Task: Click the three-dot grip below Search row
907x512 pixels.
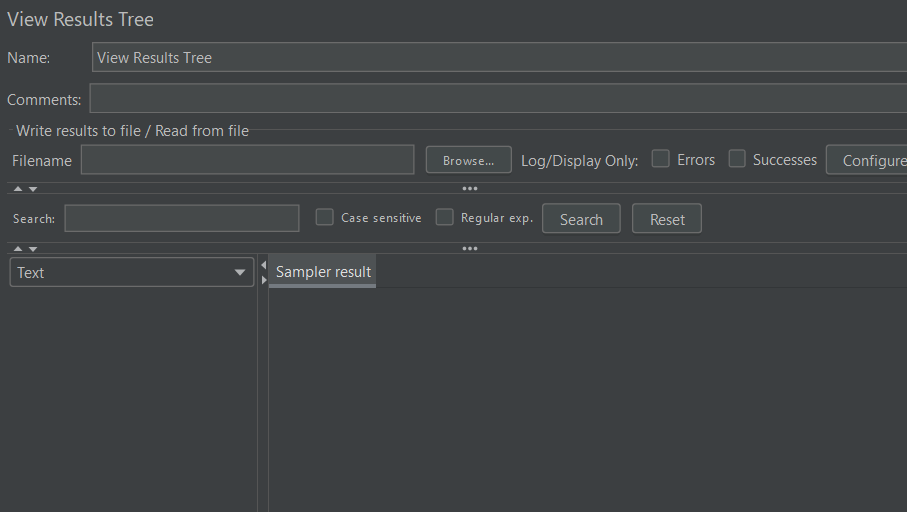Action: coord(470,249)
